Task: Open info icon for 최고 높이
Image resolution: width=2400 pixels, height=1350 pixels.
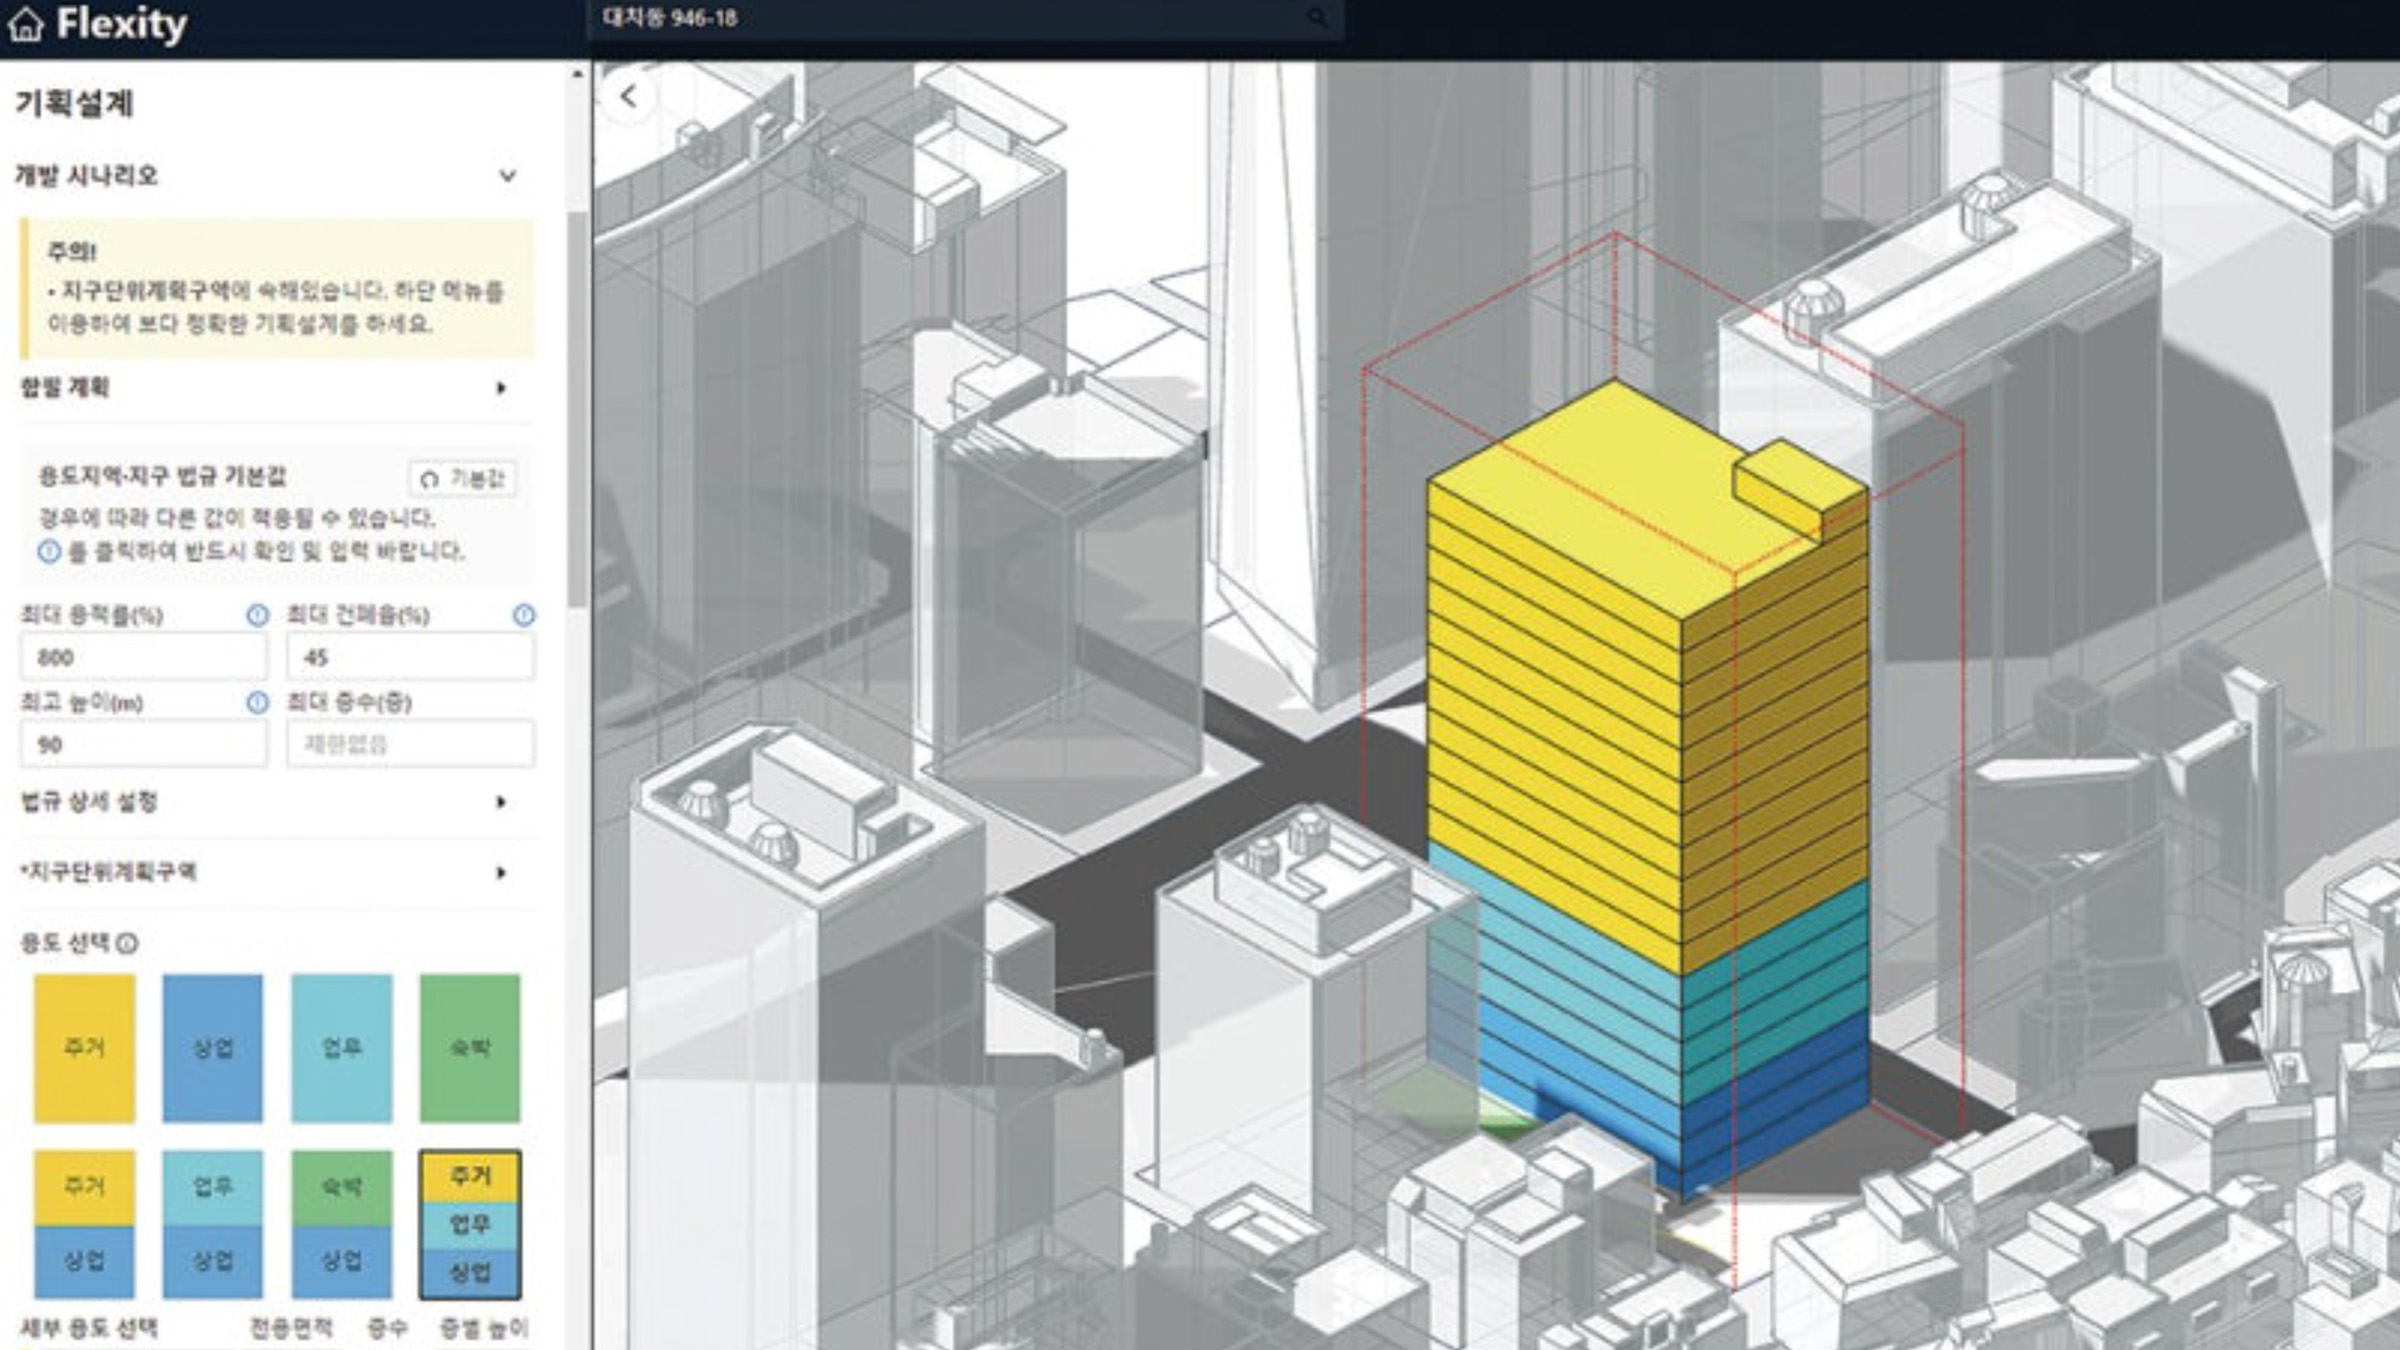Action: pyautogui.click(x=257, y=702)
